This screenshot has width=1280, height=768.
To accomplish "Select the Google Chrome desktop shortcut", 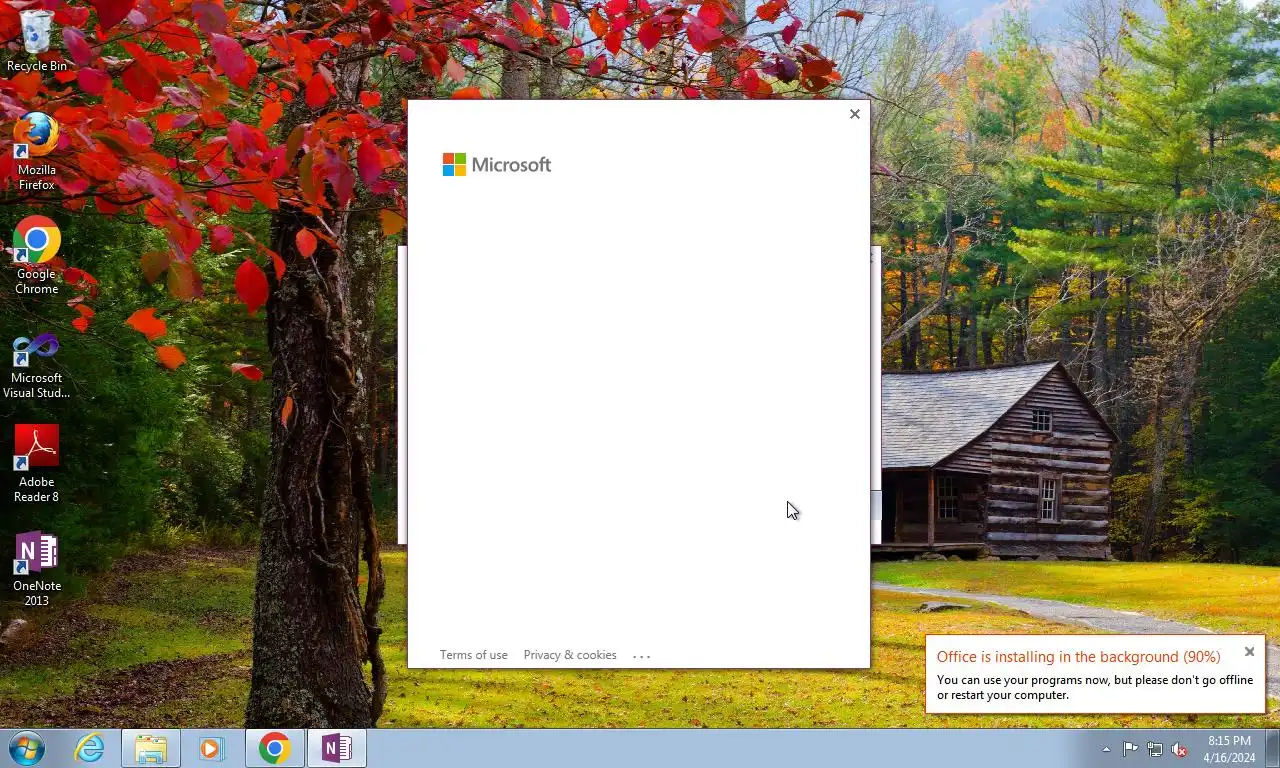I will coord(36,256).
